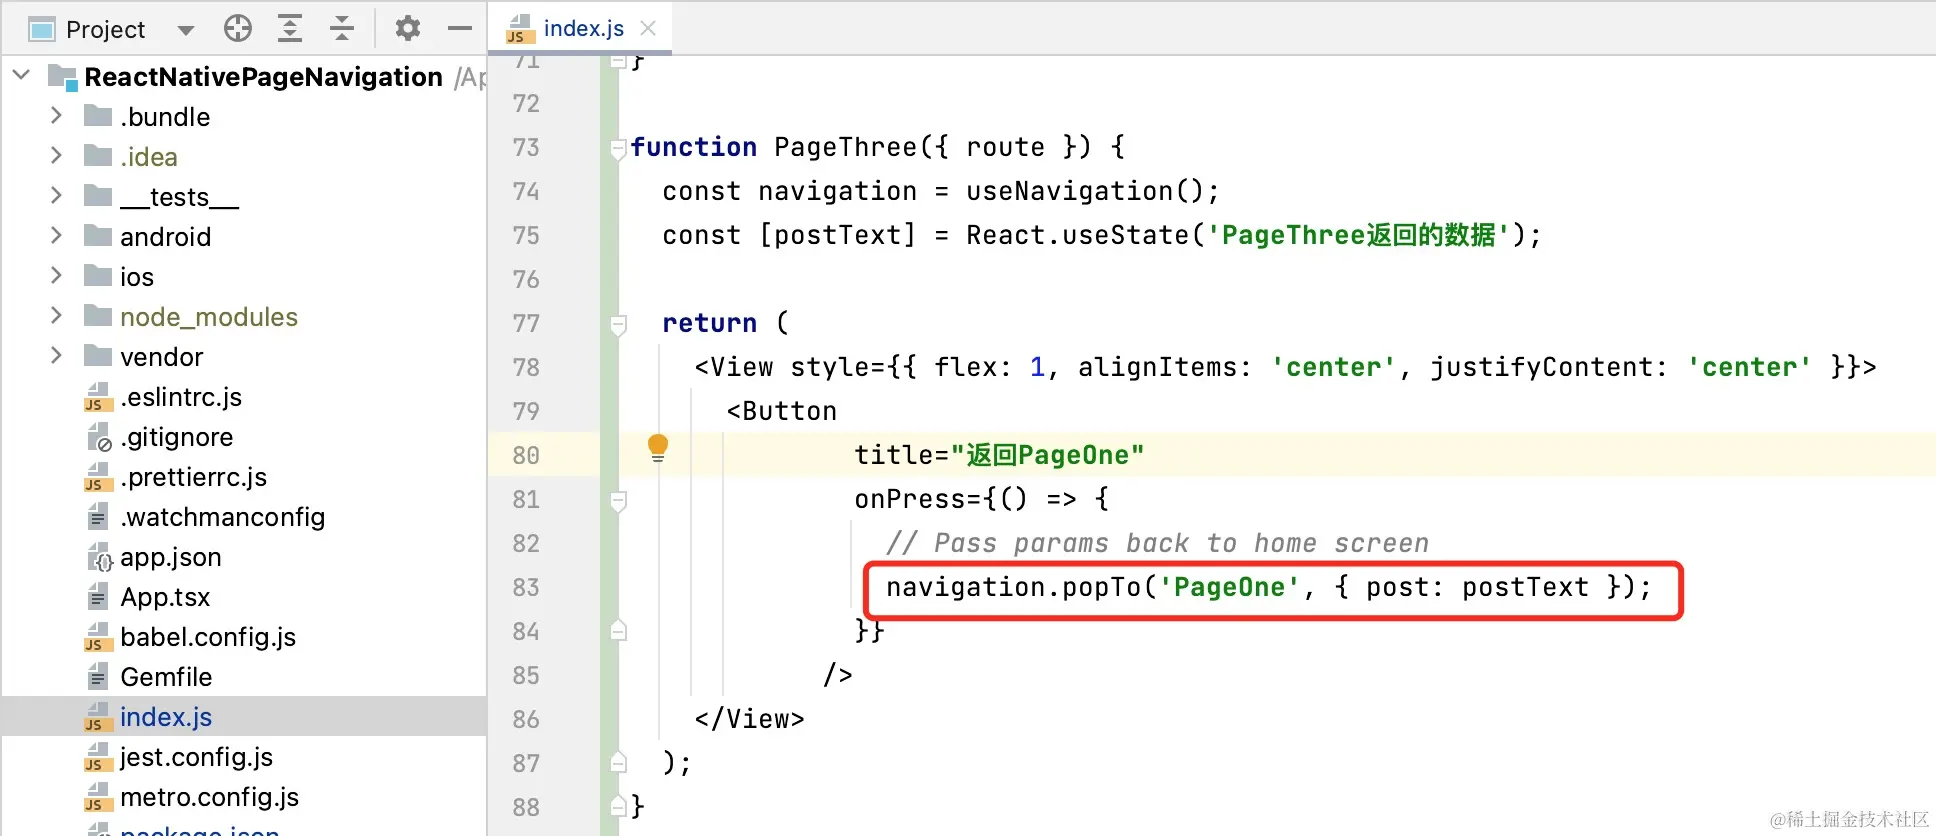Click the fold end marker at line 84
Viewport: 1936px width, 836px height.
[x=618, y=630]
